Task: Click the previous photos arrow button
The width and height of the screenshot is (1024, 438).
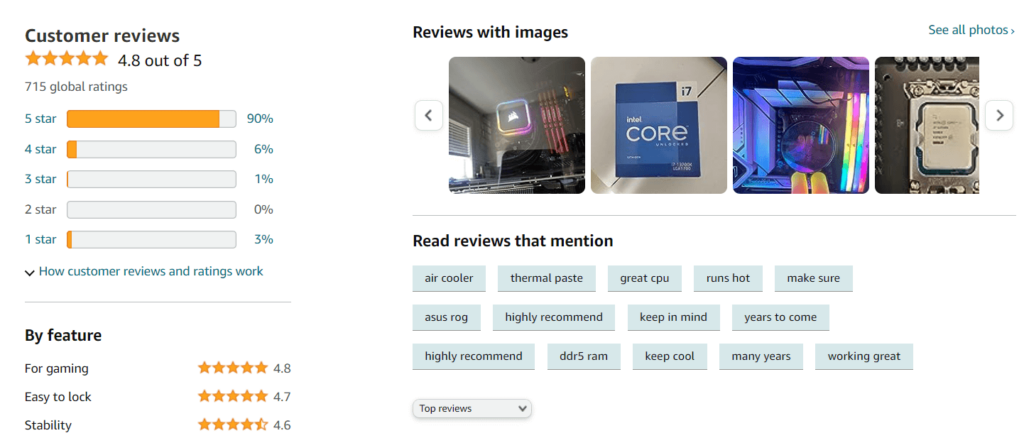Action: coord(428,115)
